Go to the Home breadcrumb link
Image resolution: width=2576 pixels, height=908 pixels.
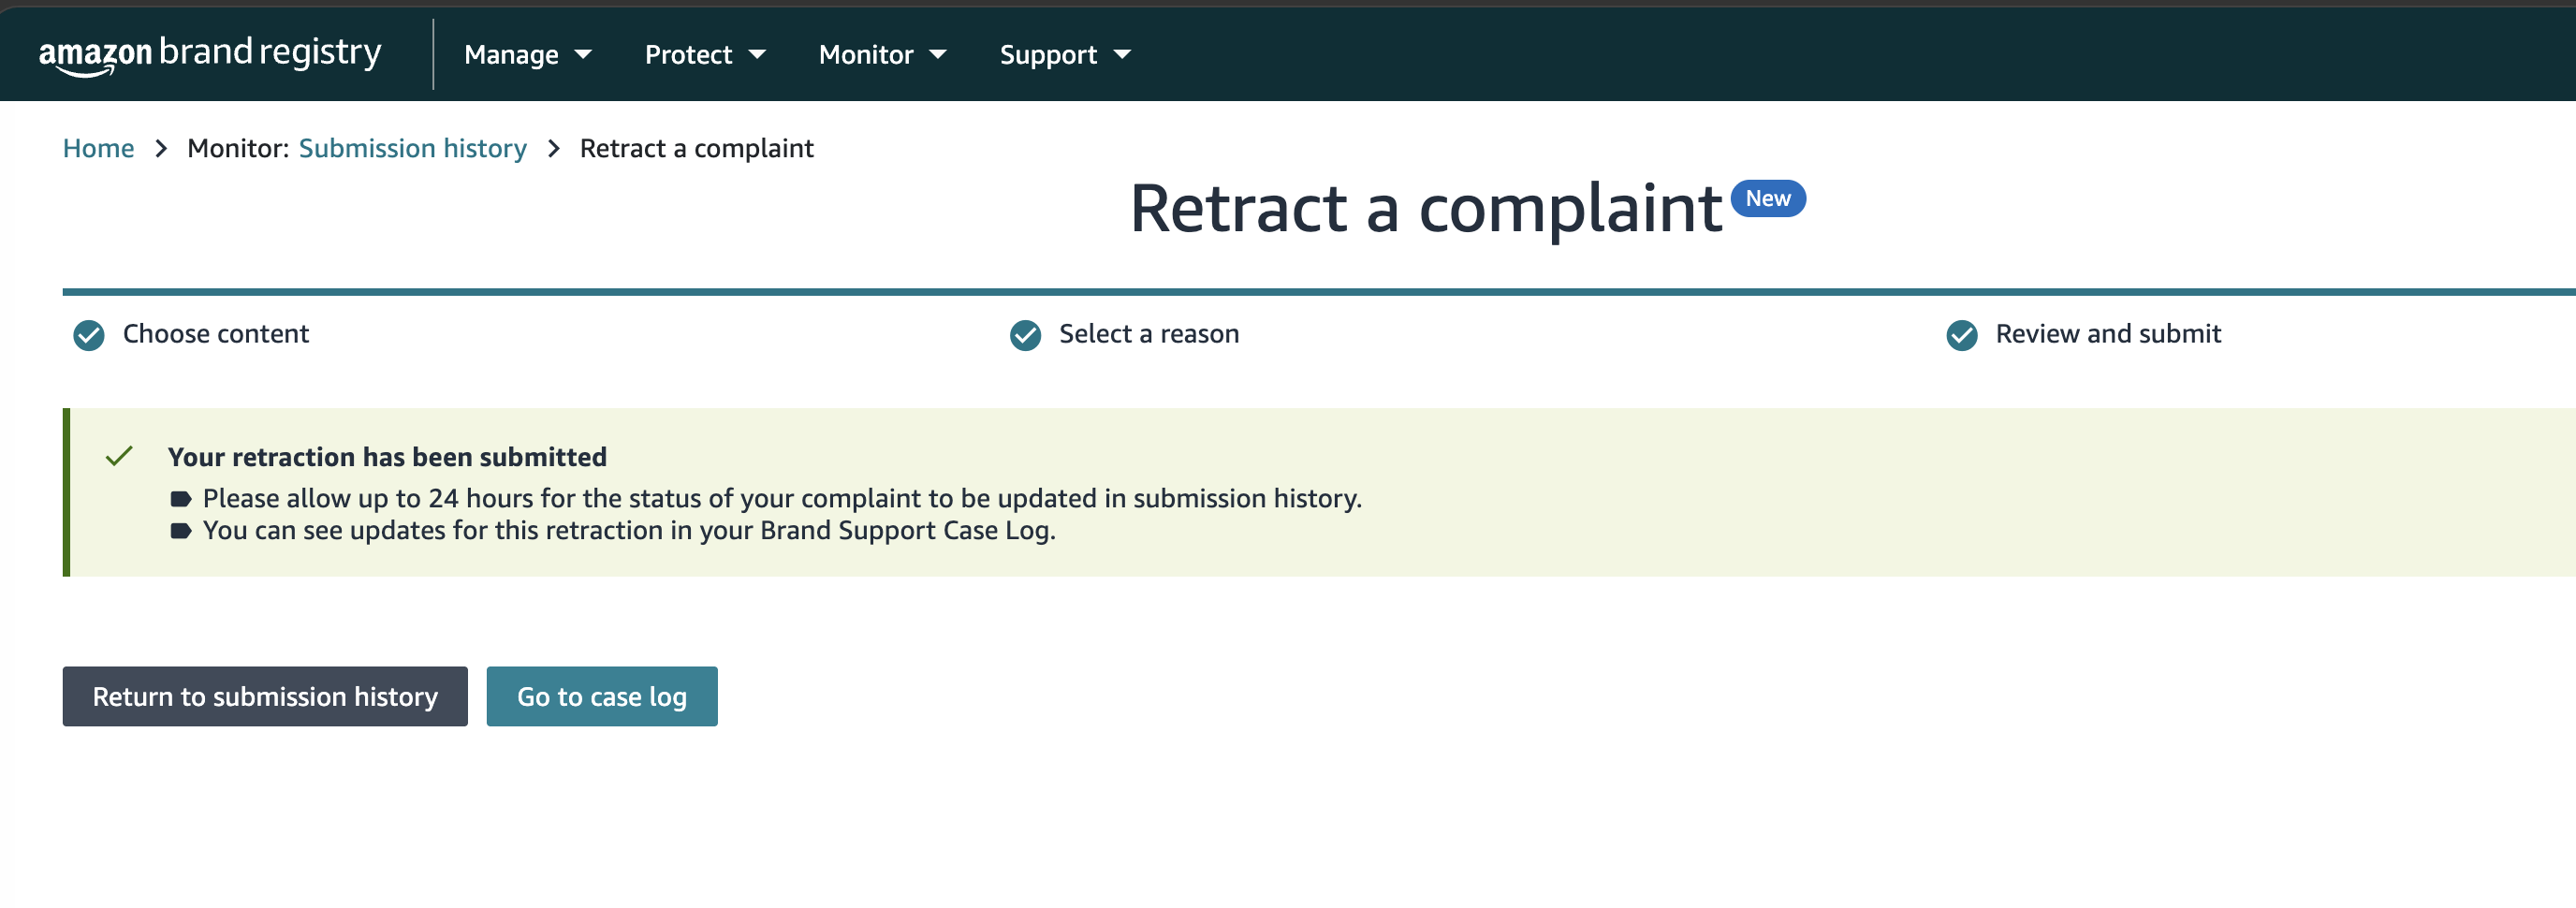coord(98,148)
